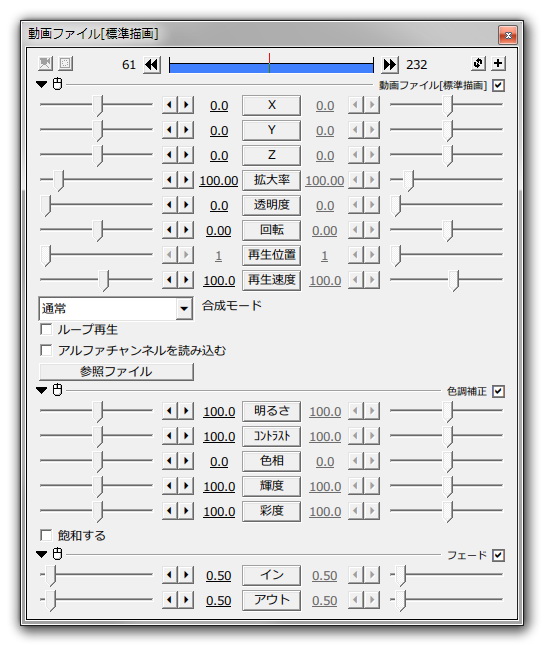
Task: Click the plus icon to add filter effect
Action: [498, 63]
